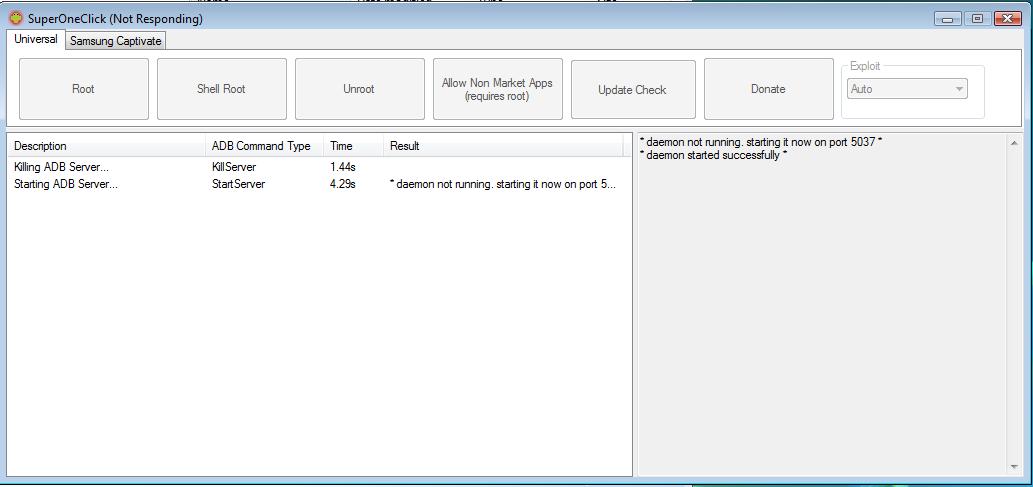Click log panel scrollbar up arrow
This screenshot has height=487, width=1033.
(x=1015, y=142)
